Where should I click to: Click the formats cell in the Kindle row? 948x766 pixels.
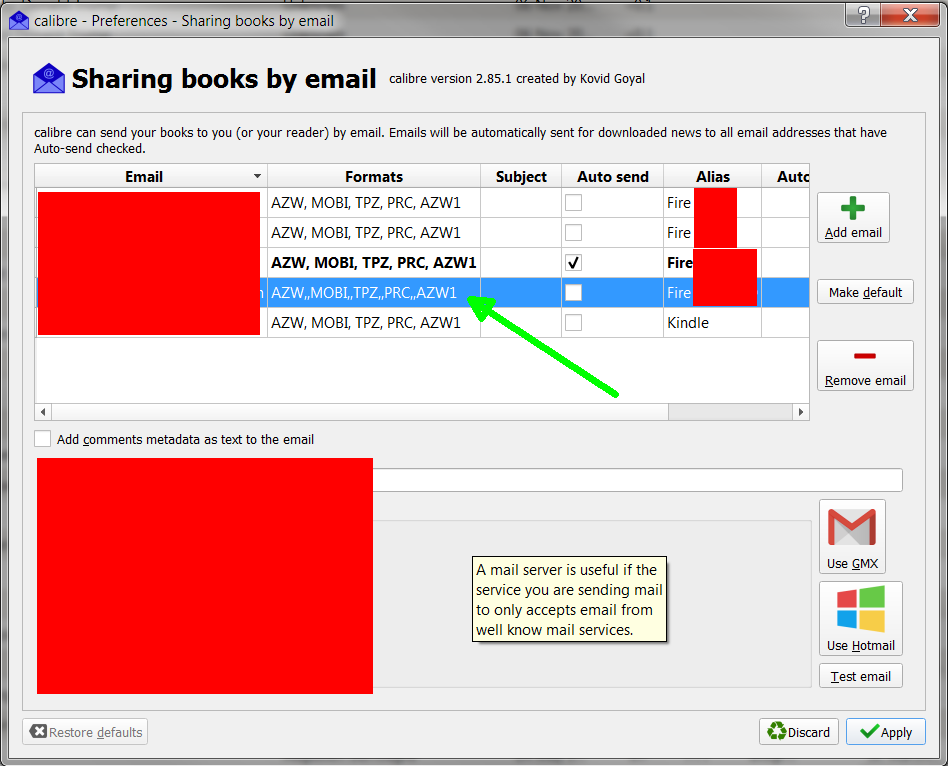[x=374, y=322]
